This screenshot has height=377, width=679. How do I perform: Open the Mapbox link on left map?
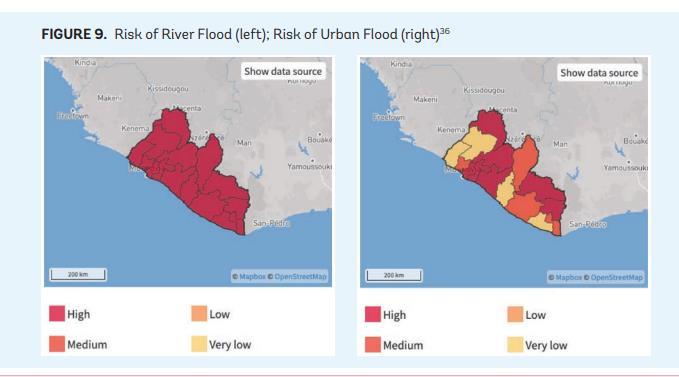coord(252,276)
